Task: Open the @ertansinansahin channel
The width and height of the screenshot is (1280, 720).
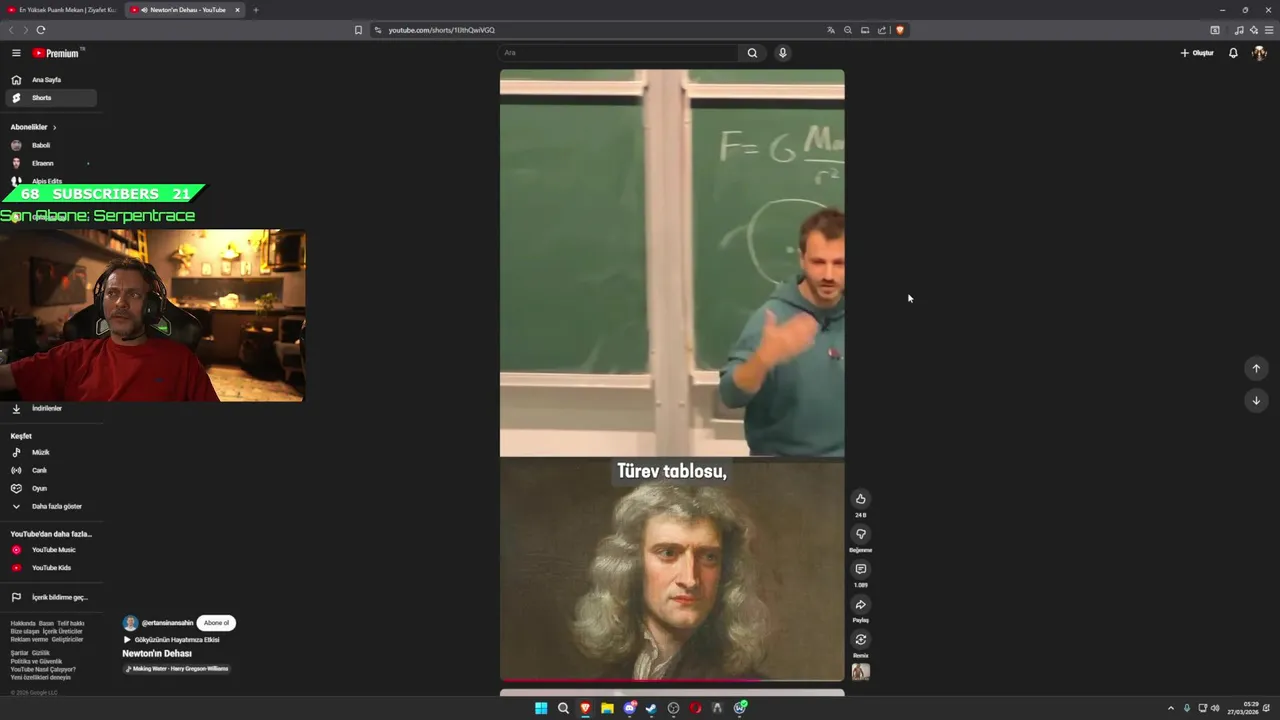Action: click(167, 623)
